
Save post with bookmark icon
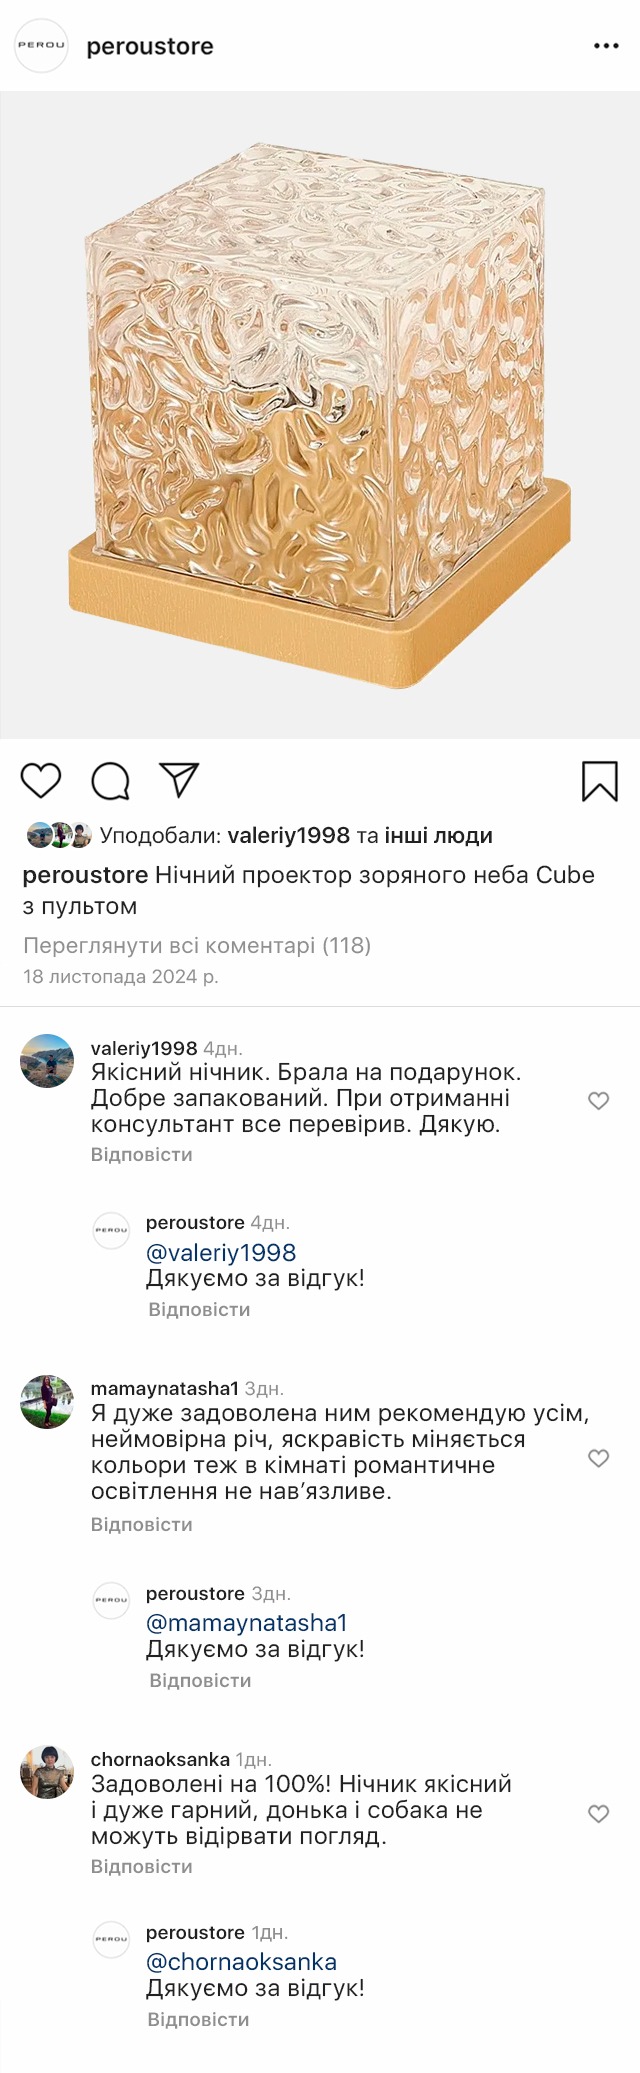600,781
